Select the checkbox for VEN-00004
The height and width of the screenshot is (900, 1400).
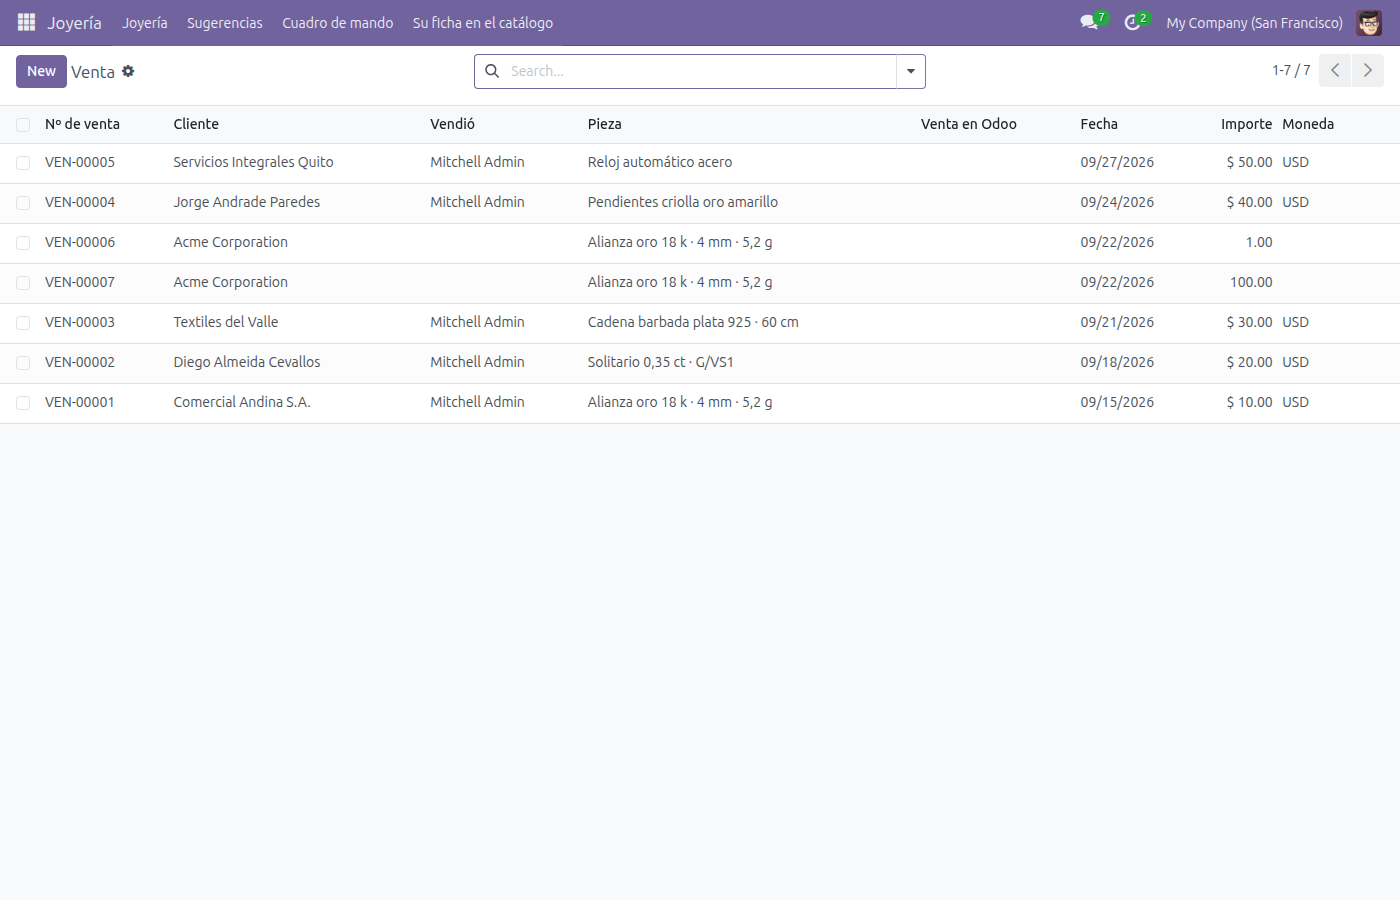(23, 203)
